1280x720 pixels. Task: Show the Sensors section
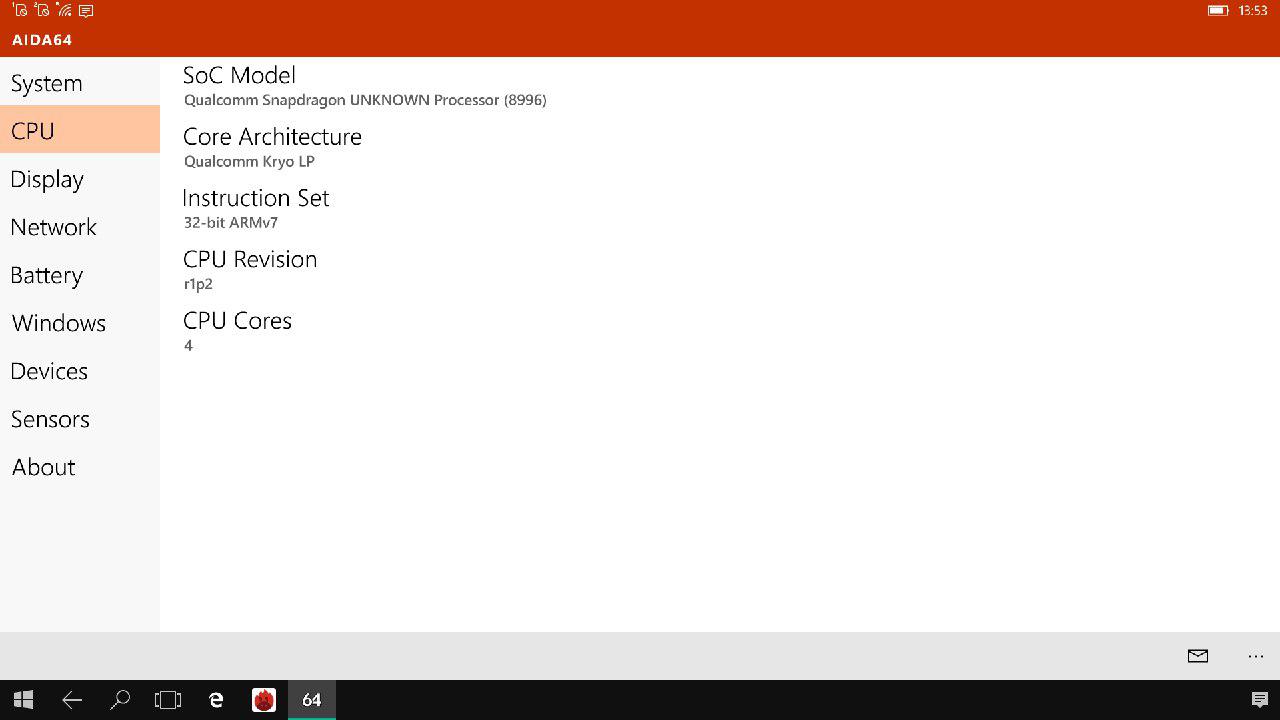click(x=80, y=418)
